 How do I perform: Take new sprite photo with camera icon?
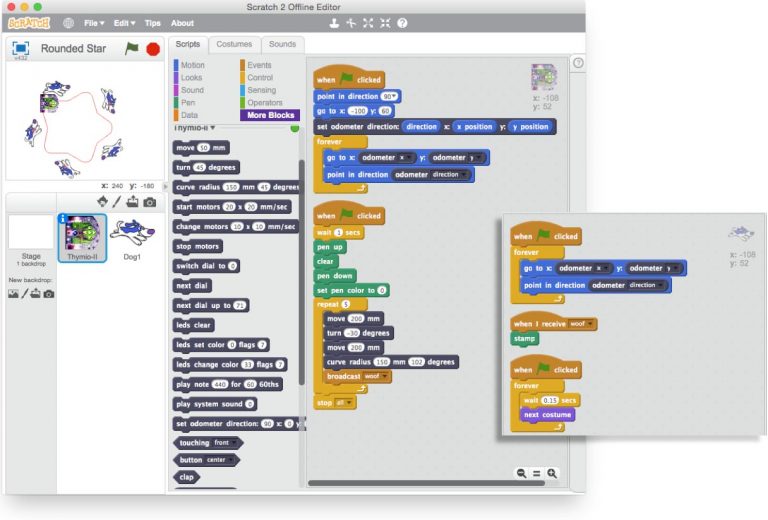[x=150, y=202]
